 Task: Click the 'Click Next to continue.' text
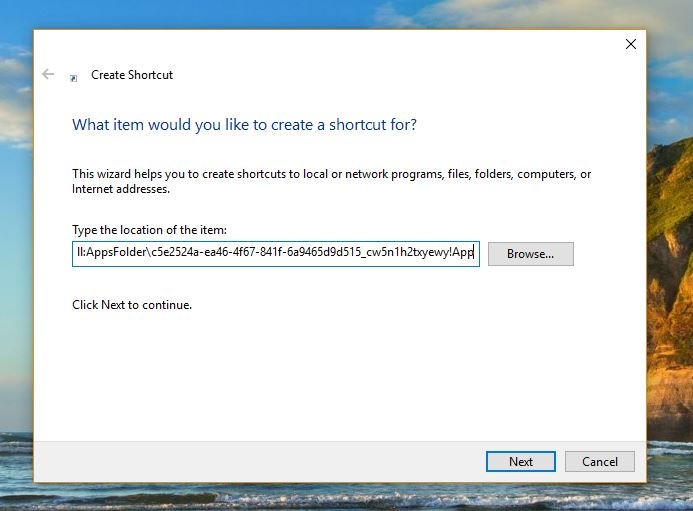coord(132,305)
